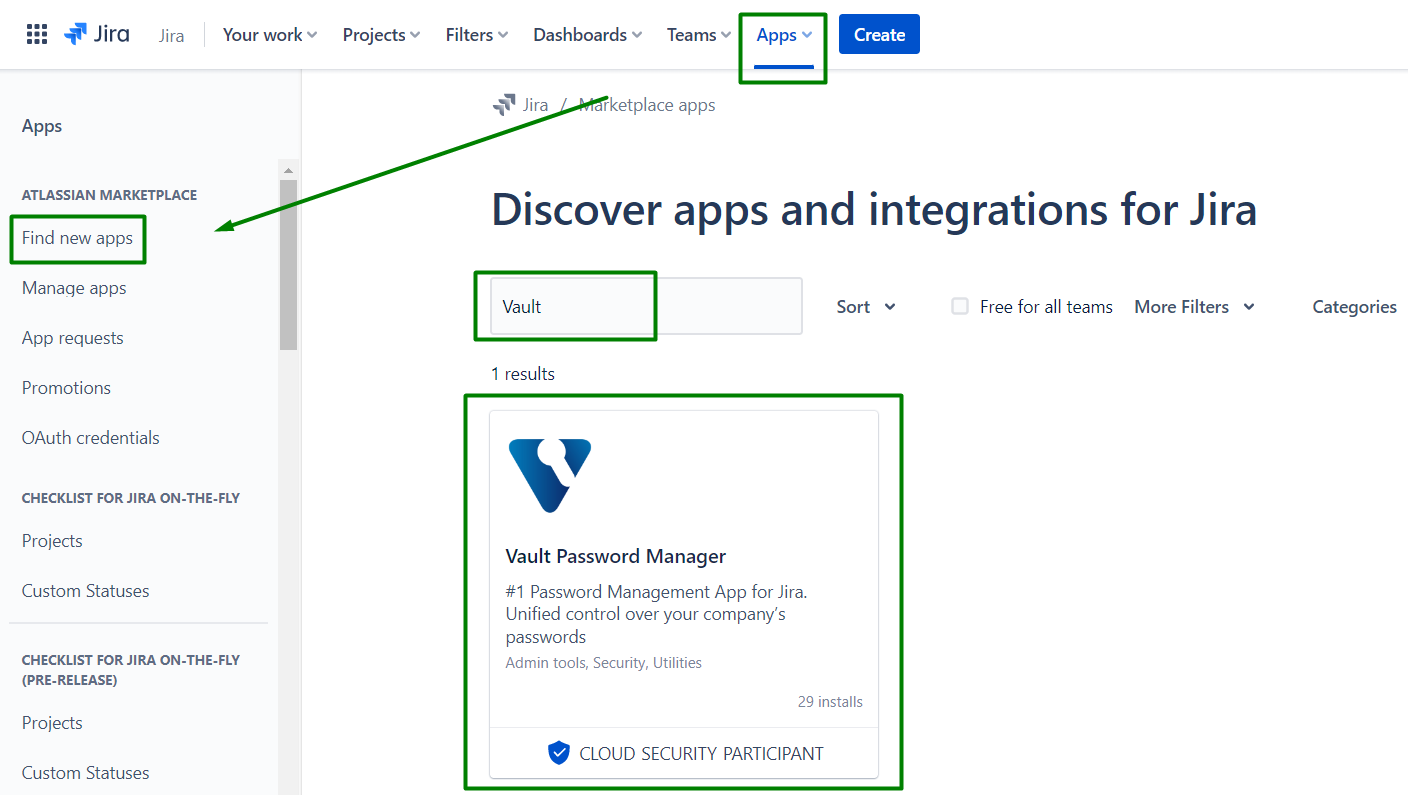Viewport: 1408px width, 795px height.
Task: Open the app switcher grid icon
Action: tap(37, 34)
